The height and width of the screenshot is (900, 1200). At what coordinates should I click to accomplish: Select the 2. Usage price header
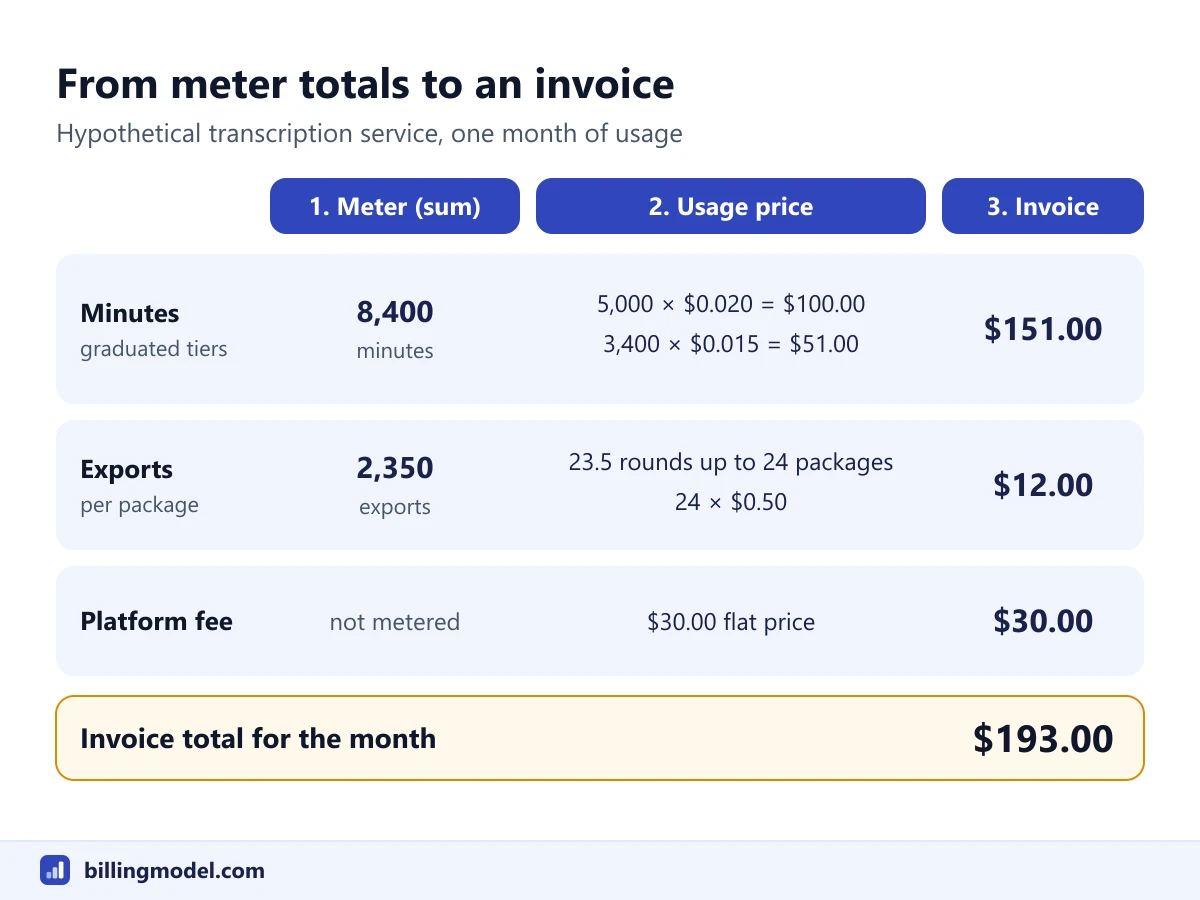pyautogui.click(x=731, y=206)
